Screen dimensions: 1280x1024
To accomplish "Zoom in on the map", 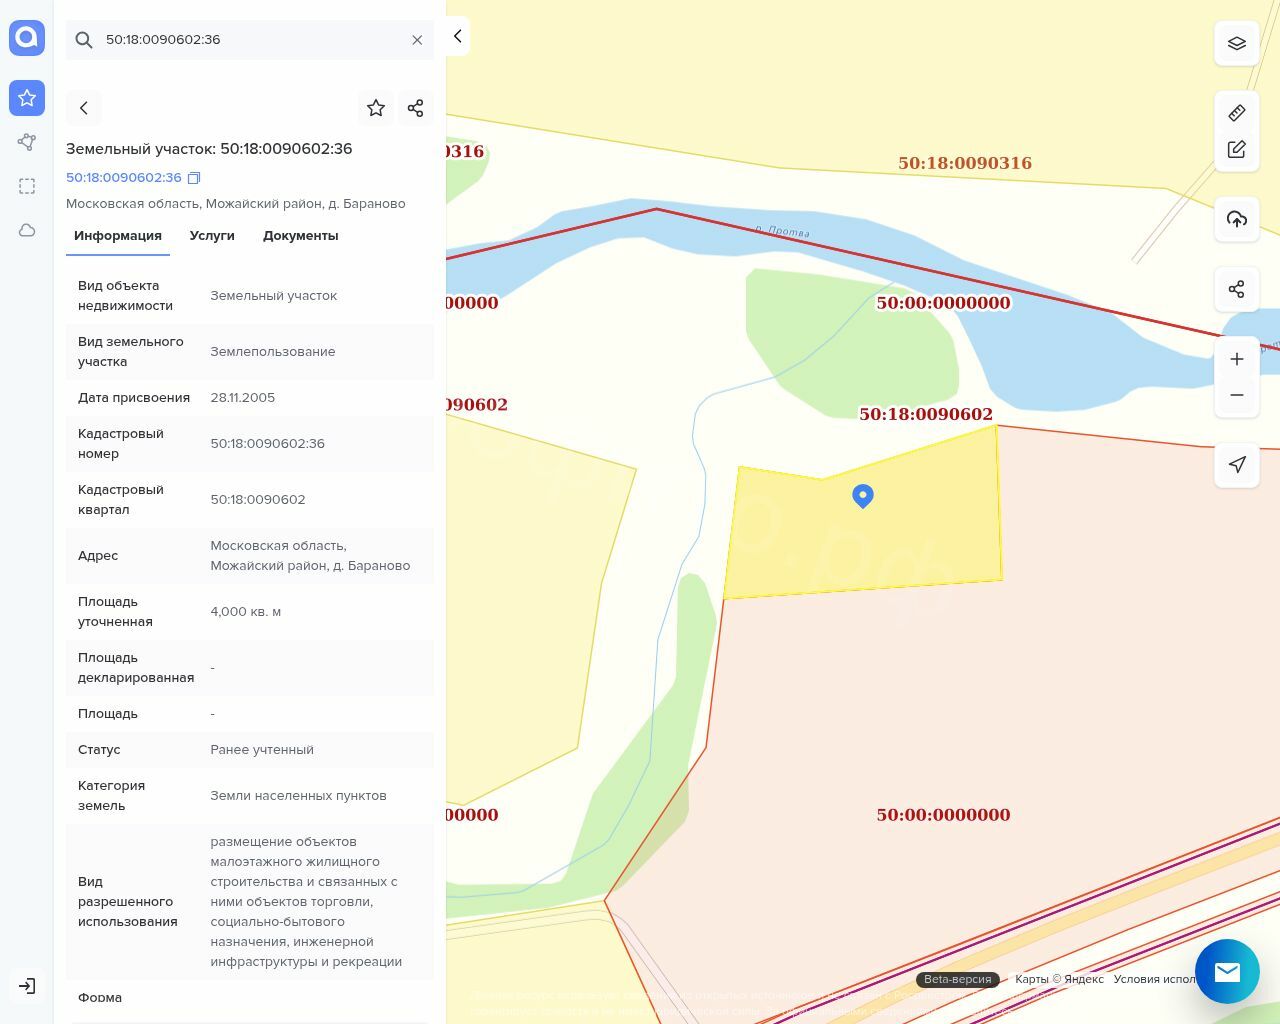I will (1236, 359).
